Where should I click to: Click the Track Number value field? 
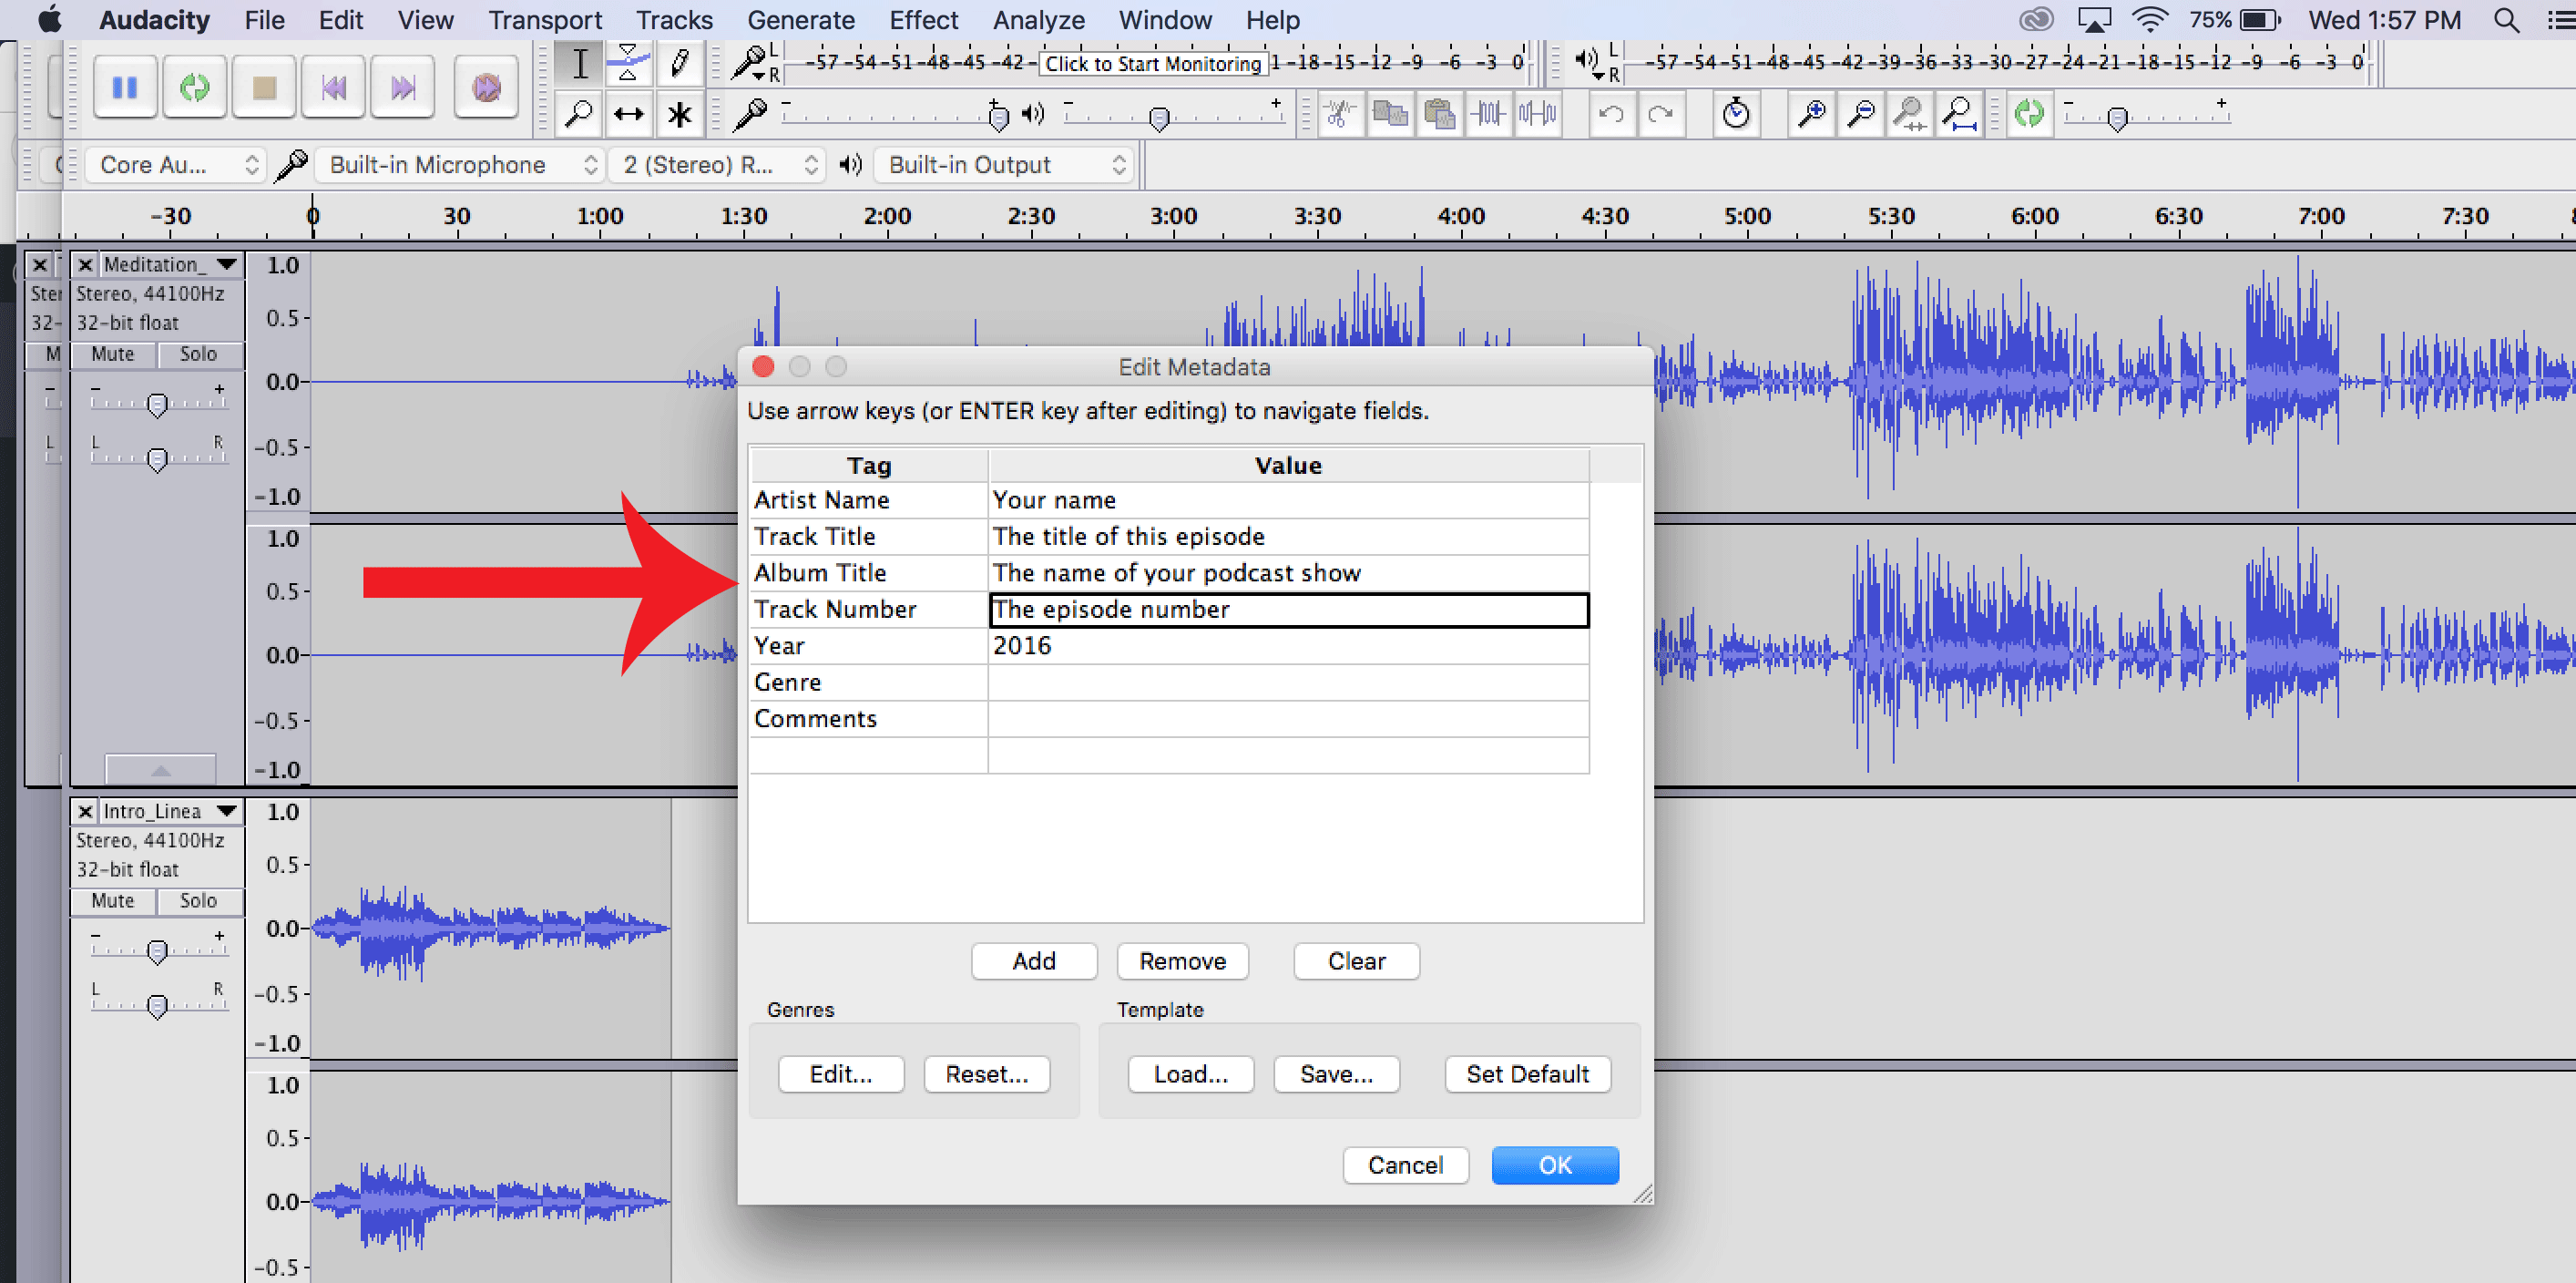point(1288,610)
